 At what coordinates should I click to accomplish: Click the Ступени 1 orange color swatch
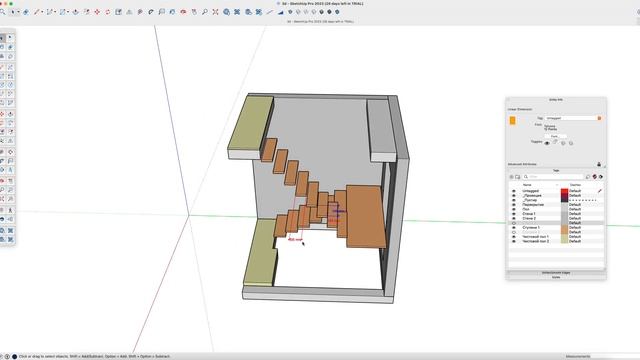coord(564,227)
